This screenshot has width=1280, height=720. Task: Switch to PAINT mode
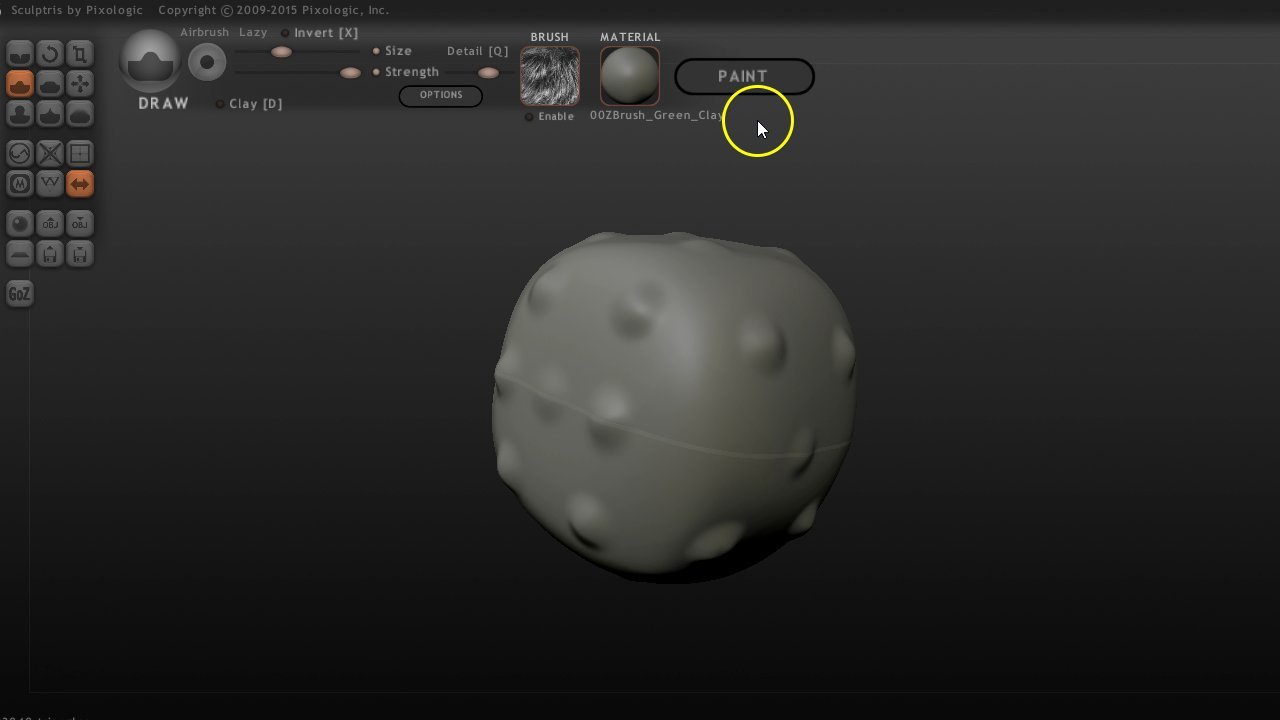tap(744, 77)
